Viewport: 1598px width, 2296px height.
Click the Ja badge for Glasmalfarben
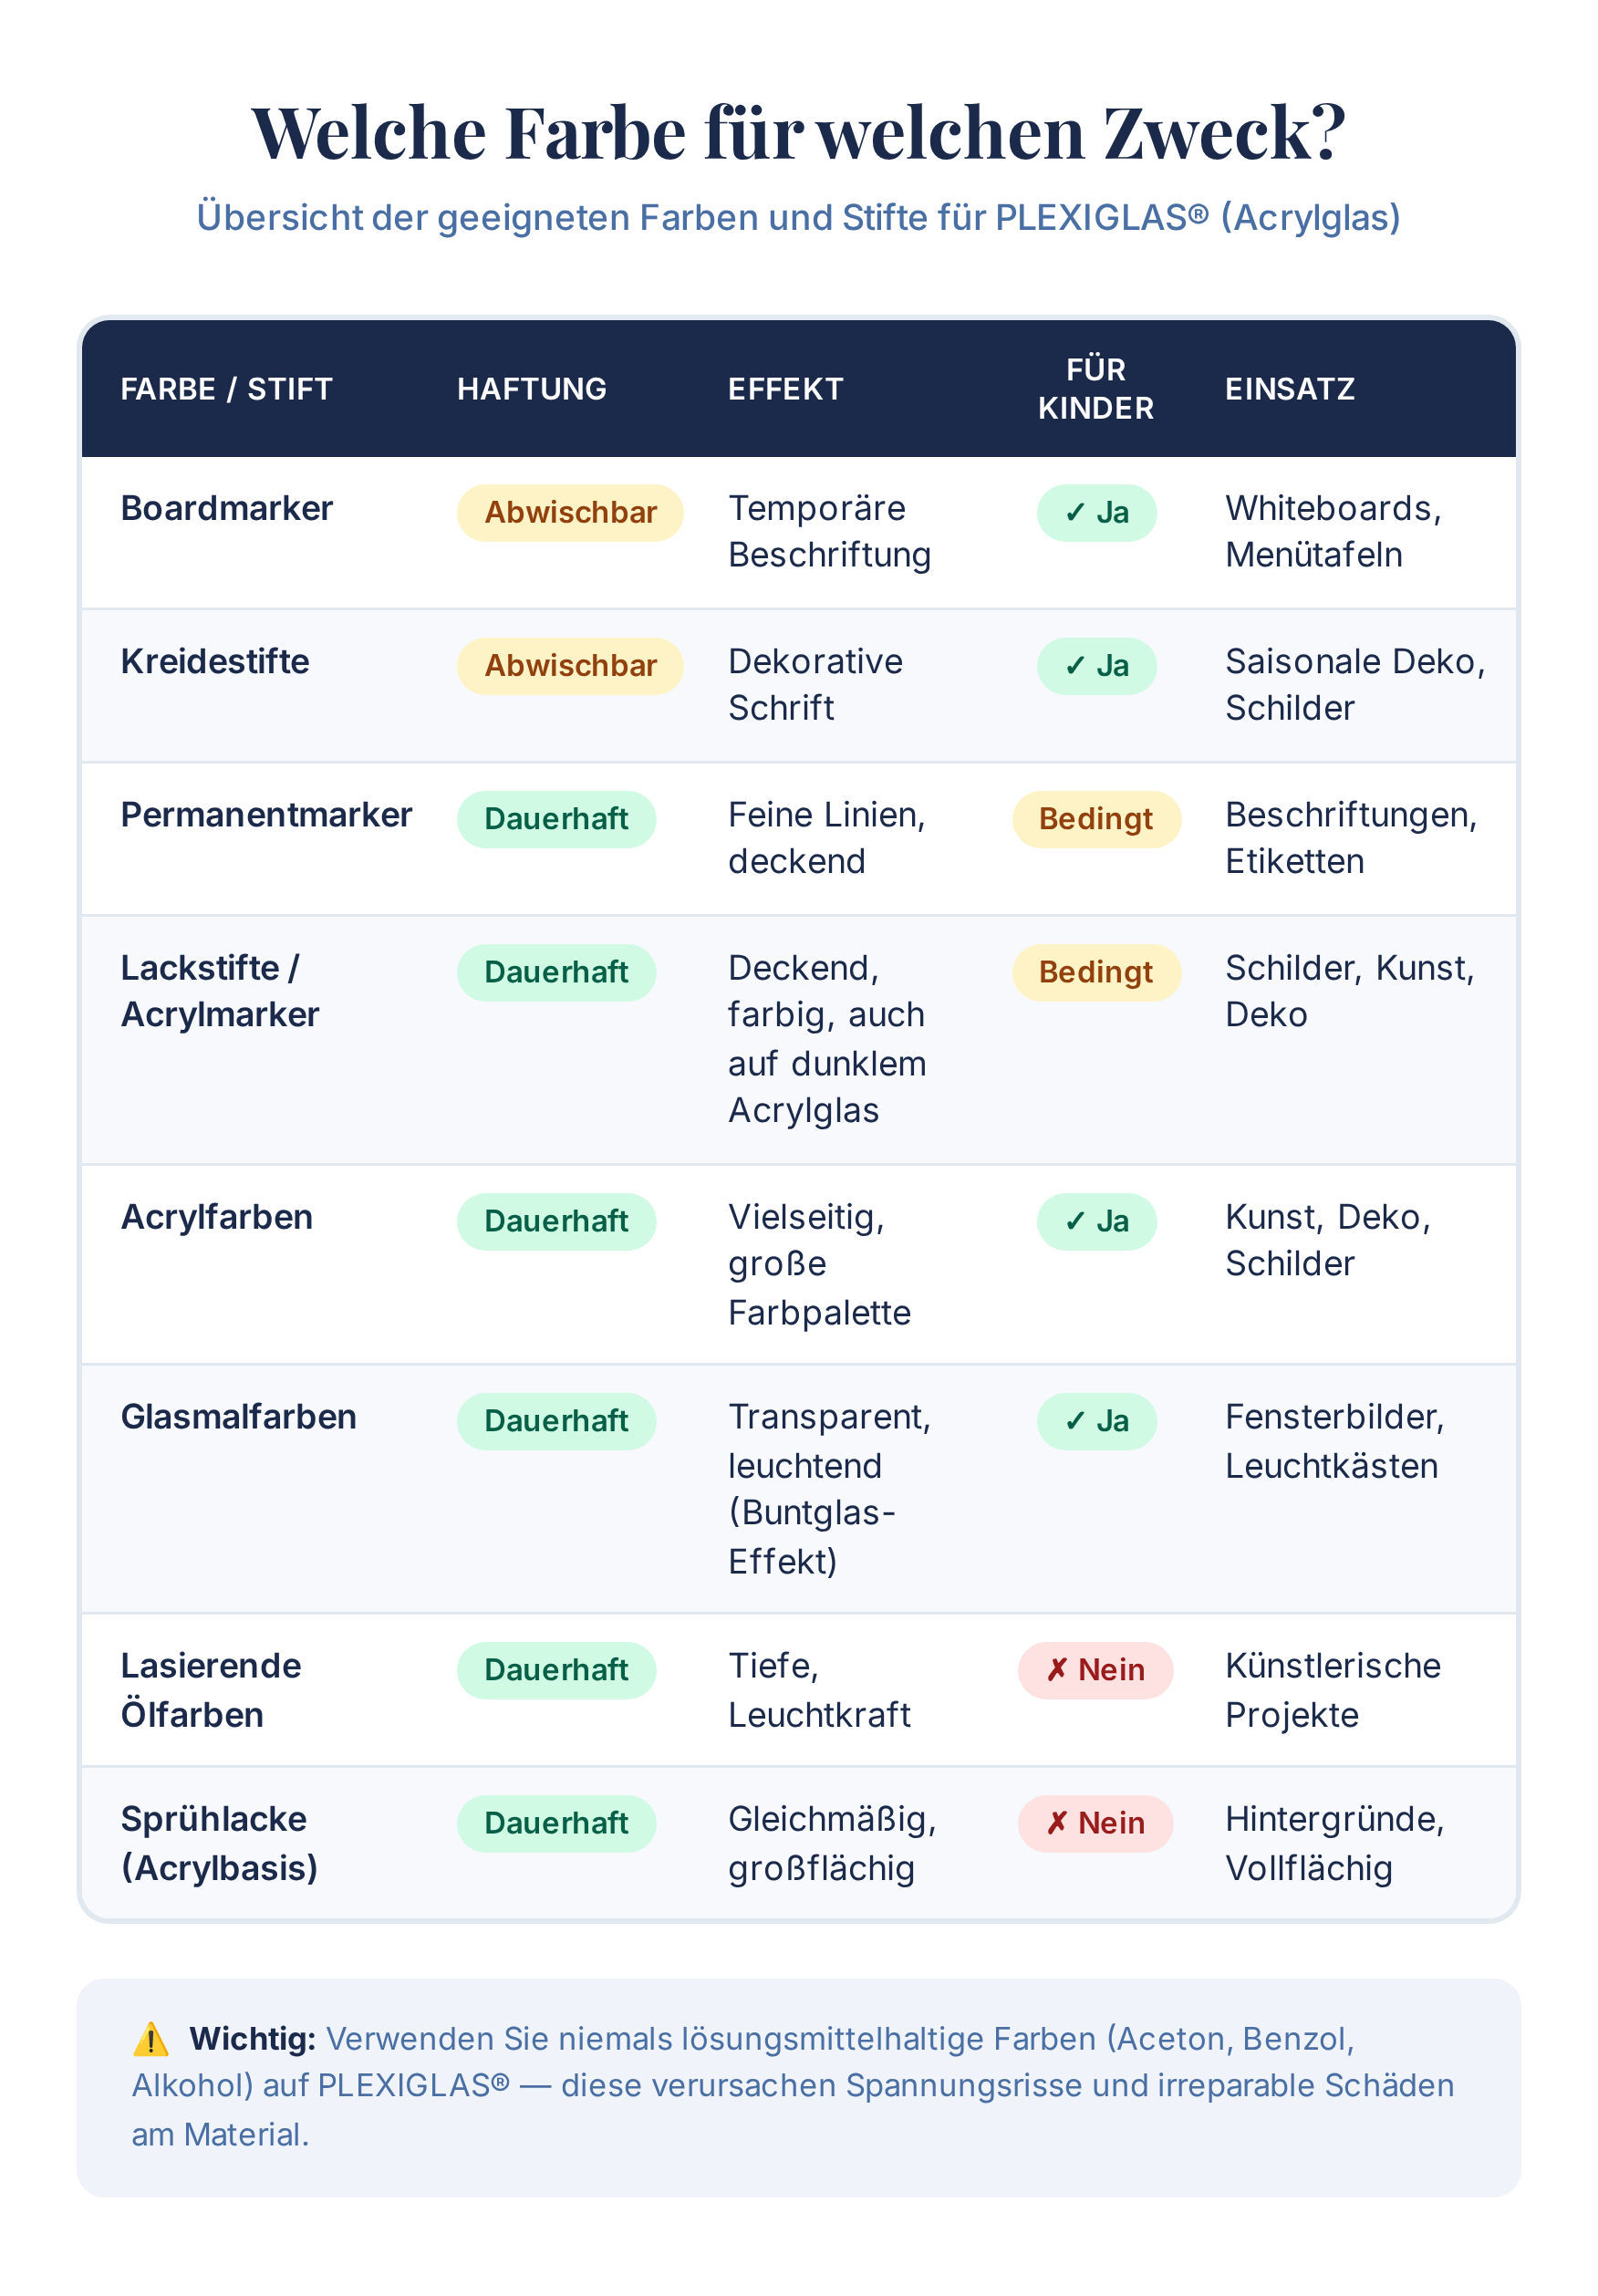[x=1096, y=1421]
